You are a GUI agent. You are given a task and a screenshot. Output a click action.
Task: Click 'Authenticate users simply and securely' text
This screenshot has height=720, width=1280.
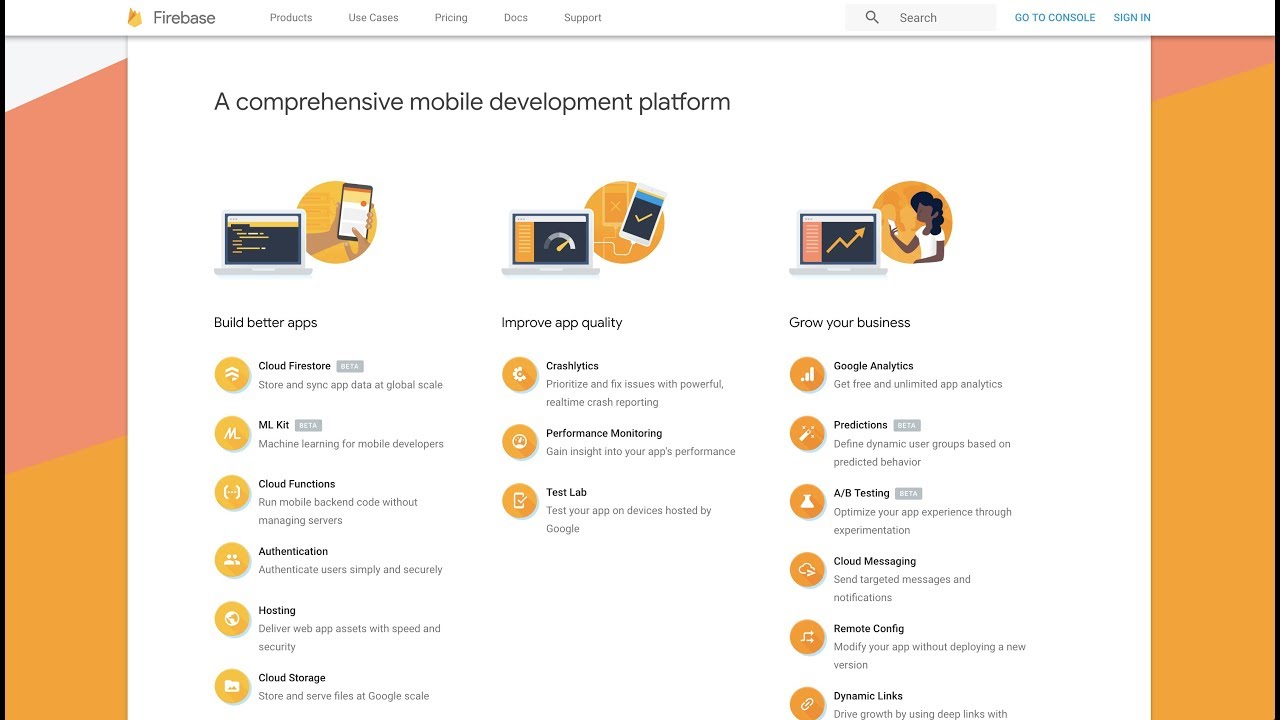click(x=350, y=569)
